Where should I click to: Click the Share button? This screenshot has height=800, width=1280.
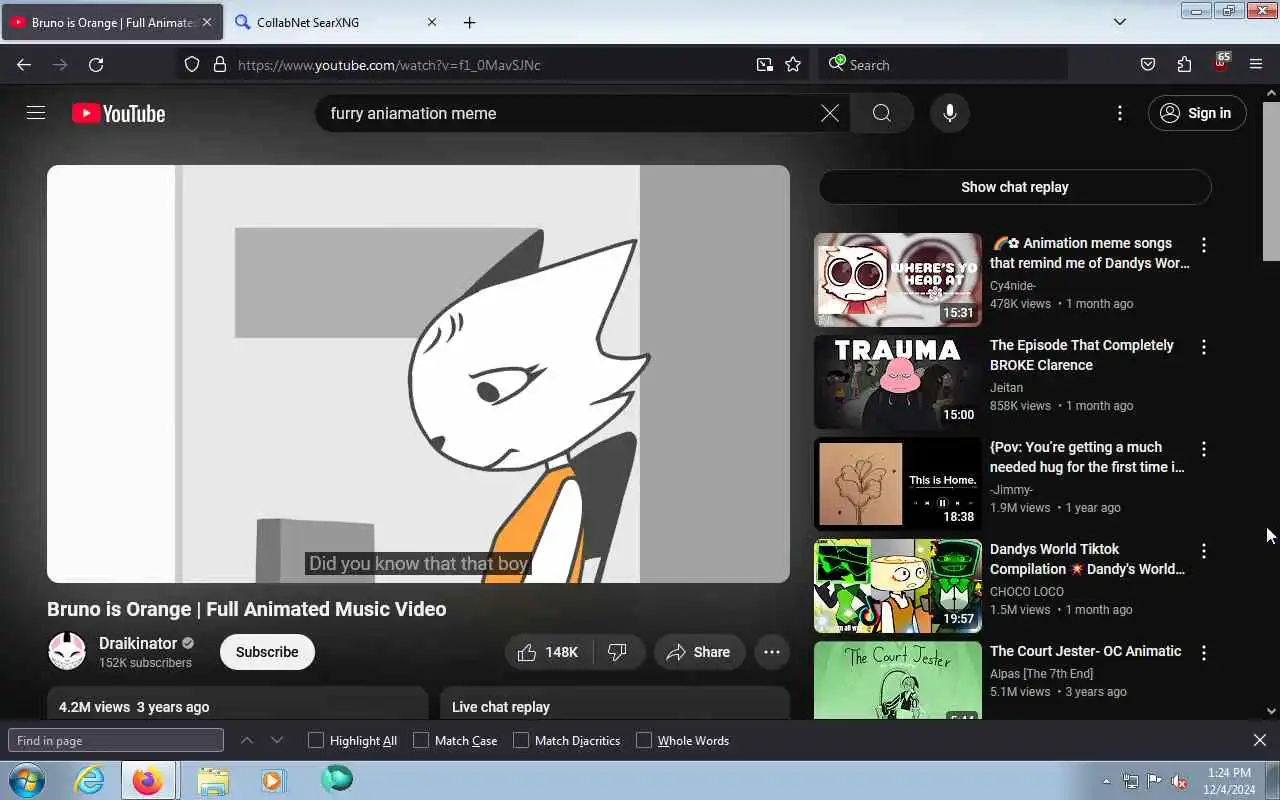tap(699, 652)
